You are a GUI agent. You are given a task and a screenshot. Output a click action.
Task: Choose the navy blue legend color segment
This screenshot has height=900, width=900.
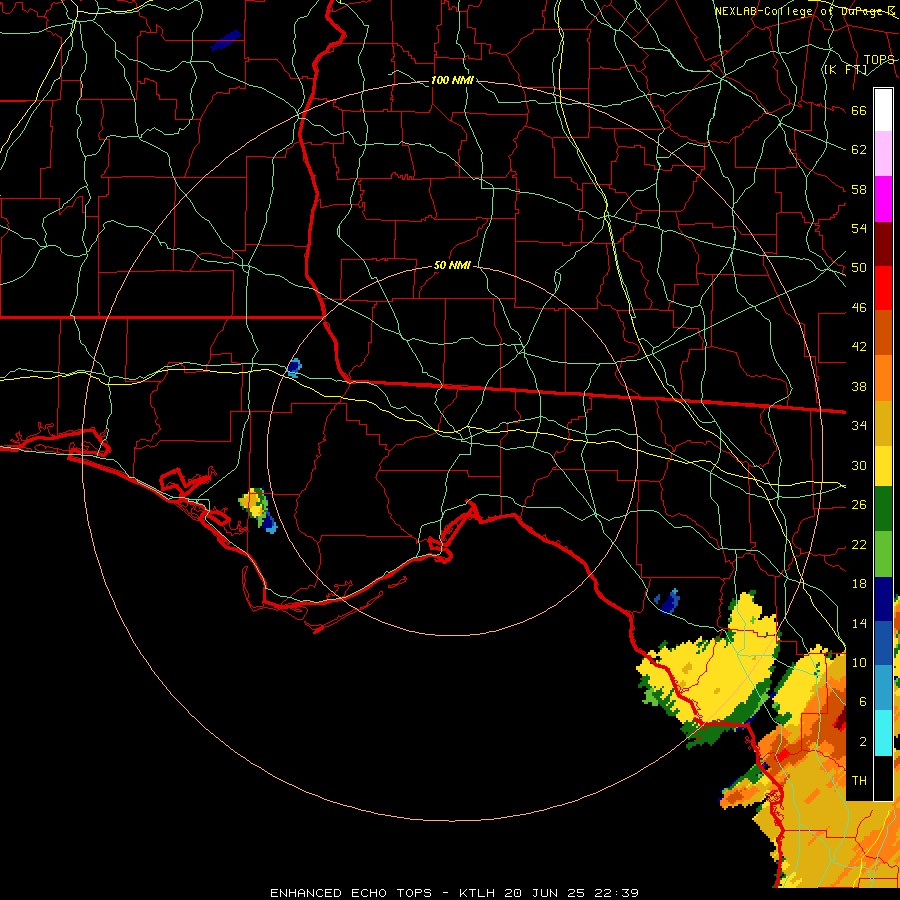pos(883,599)
